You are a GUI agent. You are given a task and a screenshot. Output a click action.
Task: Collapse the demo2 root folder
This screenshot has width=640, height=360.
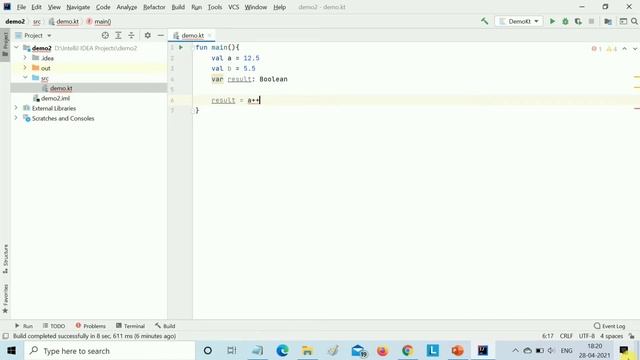pos(17,48)
